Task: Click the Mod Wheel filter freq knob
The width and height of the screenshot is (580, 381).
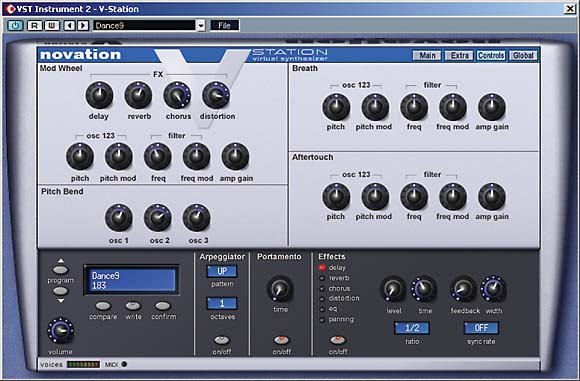Action: pos(158,157)
